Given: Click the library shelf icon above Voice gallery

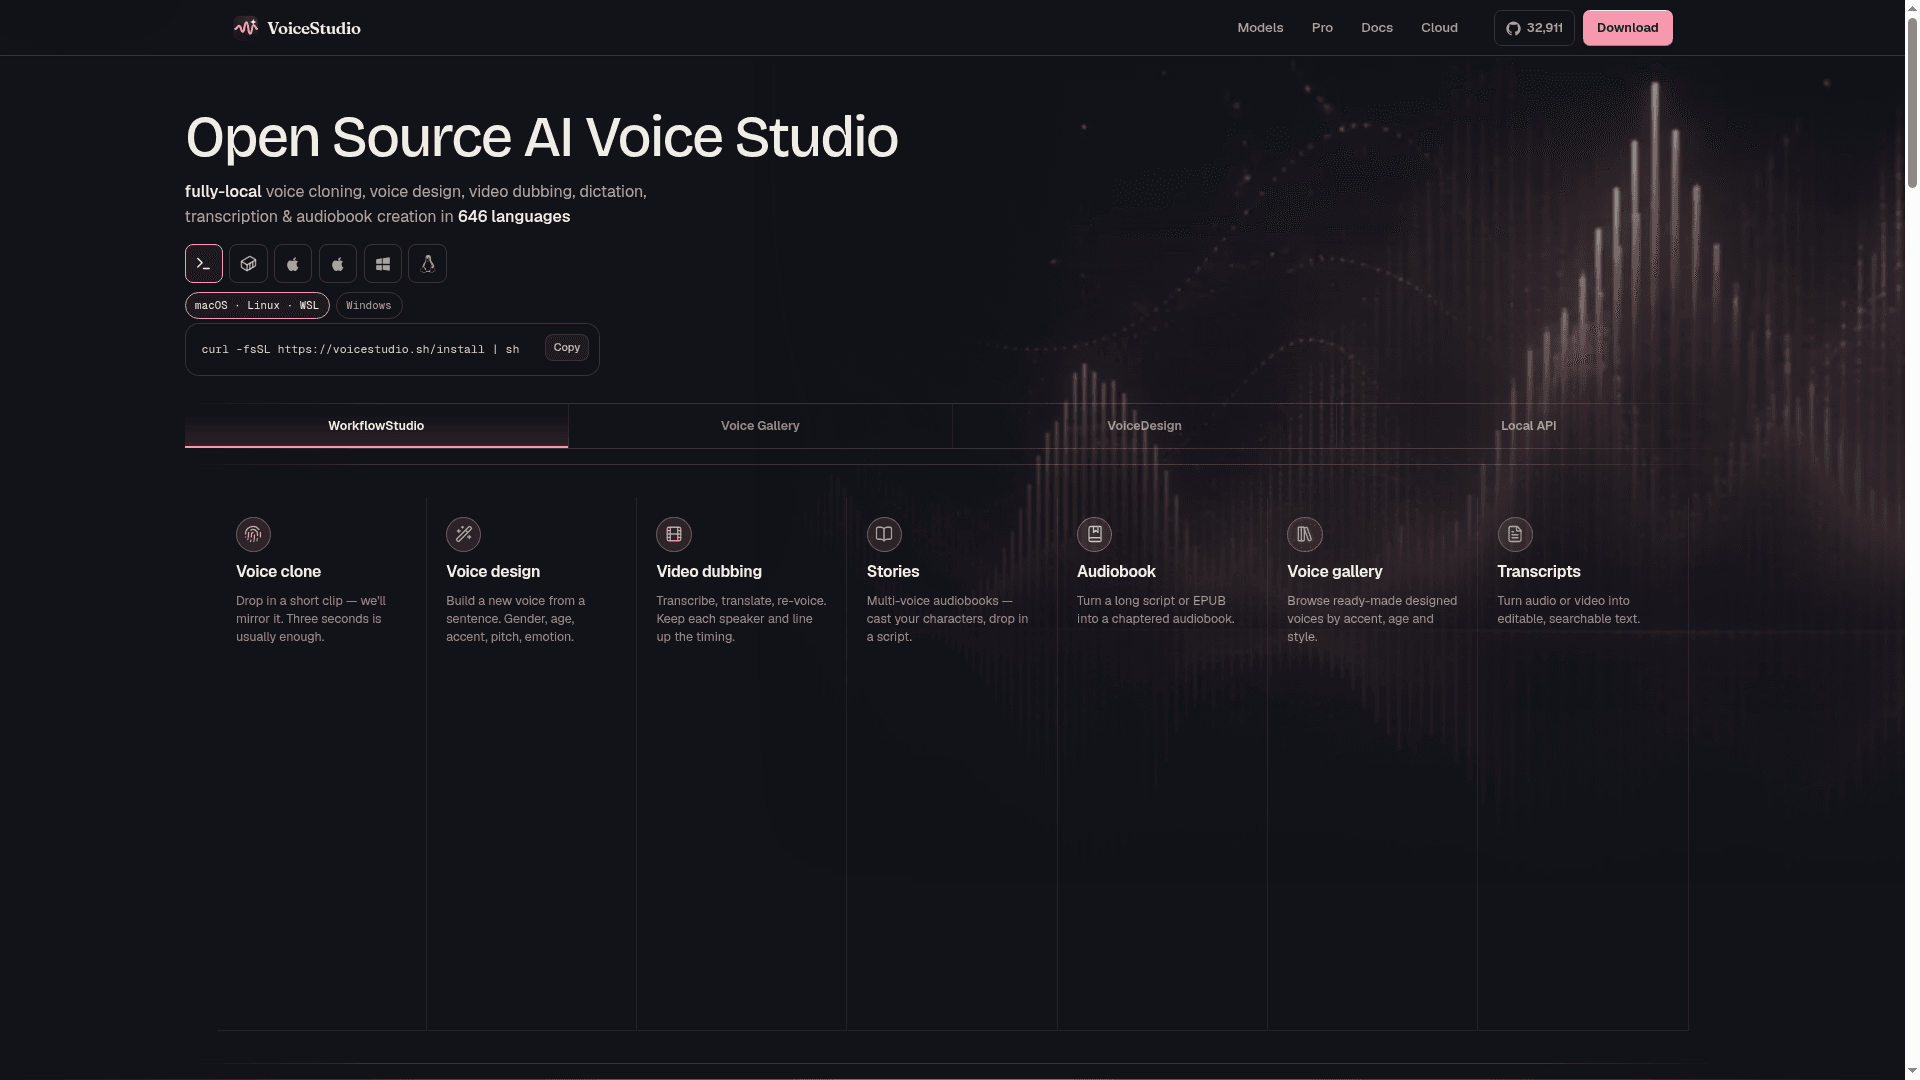Looking at the screenshot, I should tap(1305, 534).
